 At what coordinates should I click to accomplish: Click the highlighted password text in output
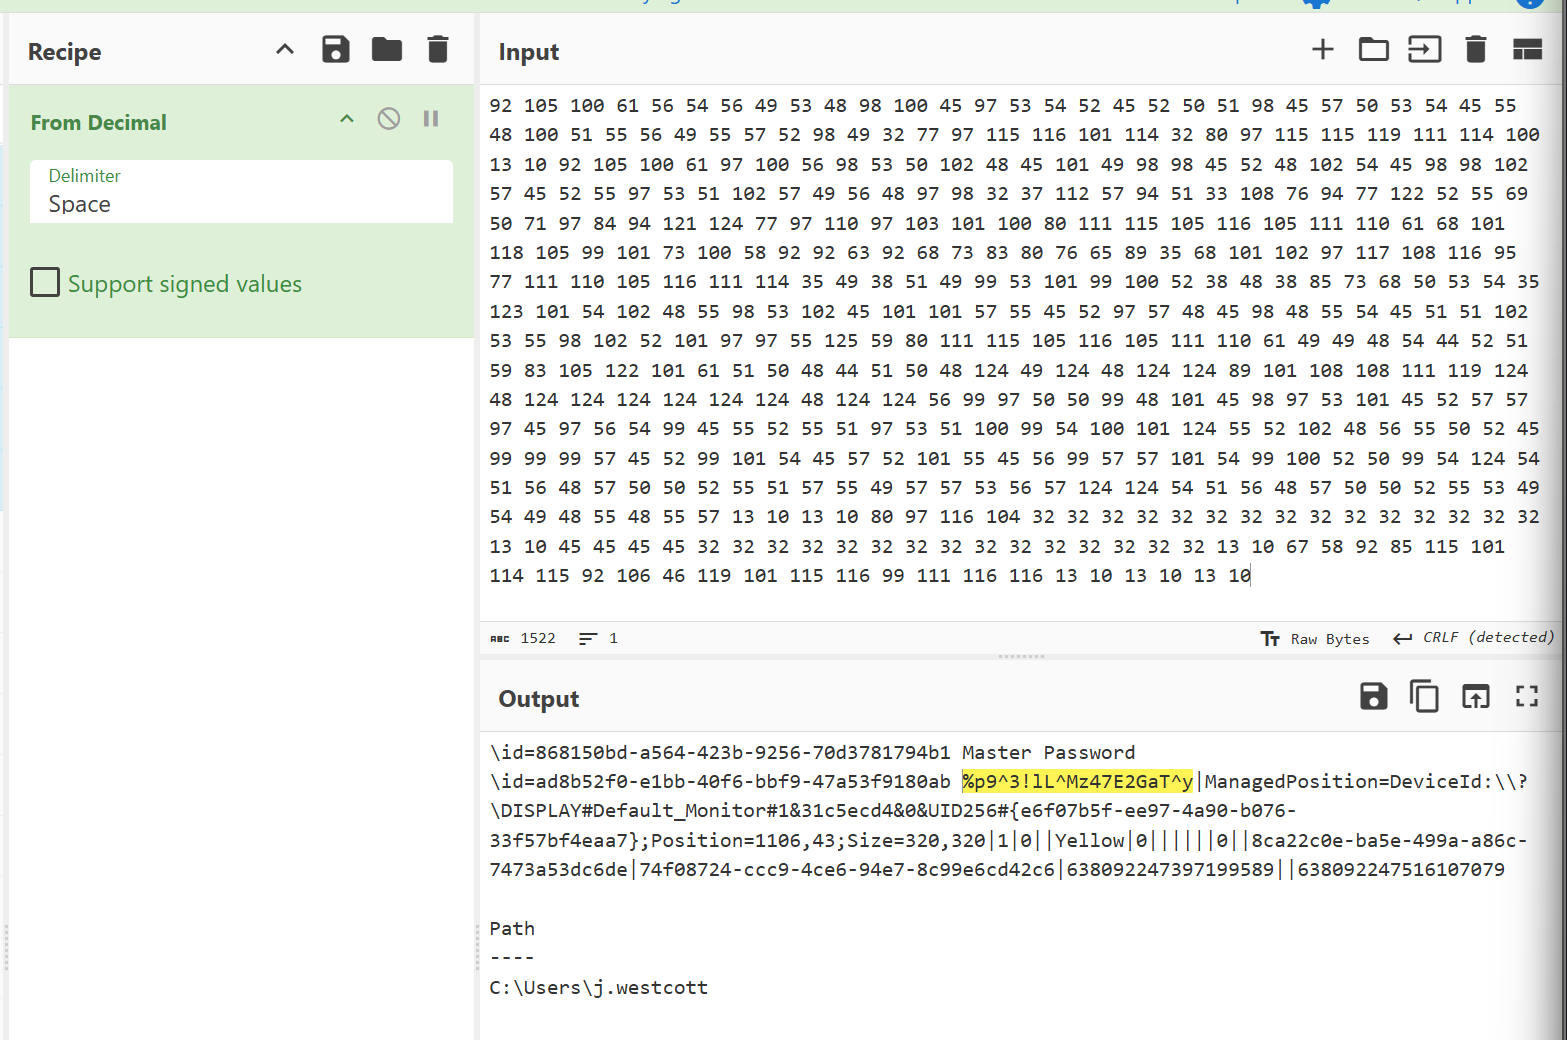[1077, 781]
